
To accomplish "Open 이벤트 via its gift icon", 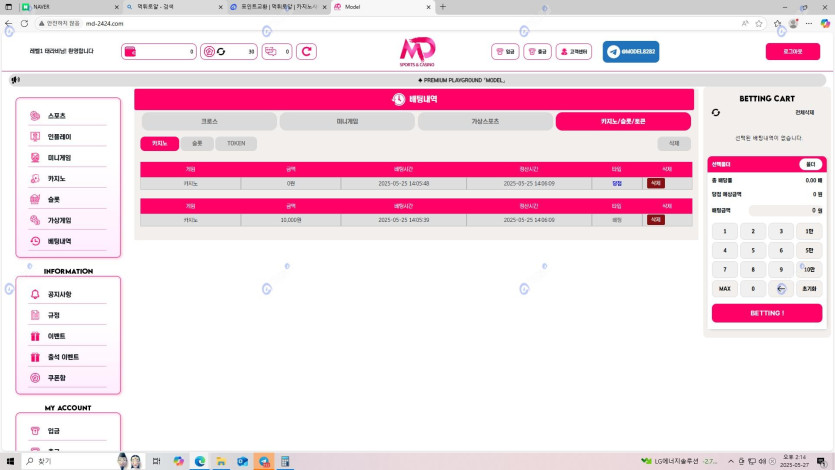I will 35,337.
